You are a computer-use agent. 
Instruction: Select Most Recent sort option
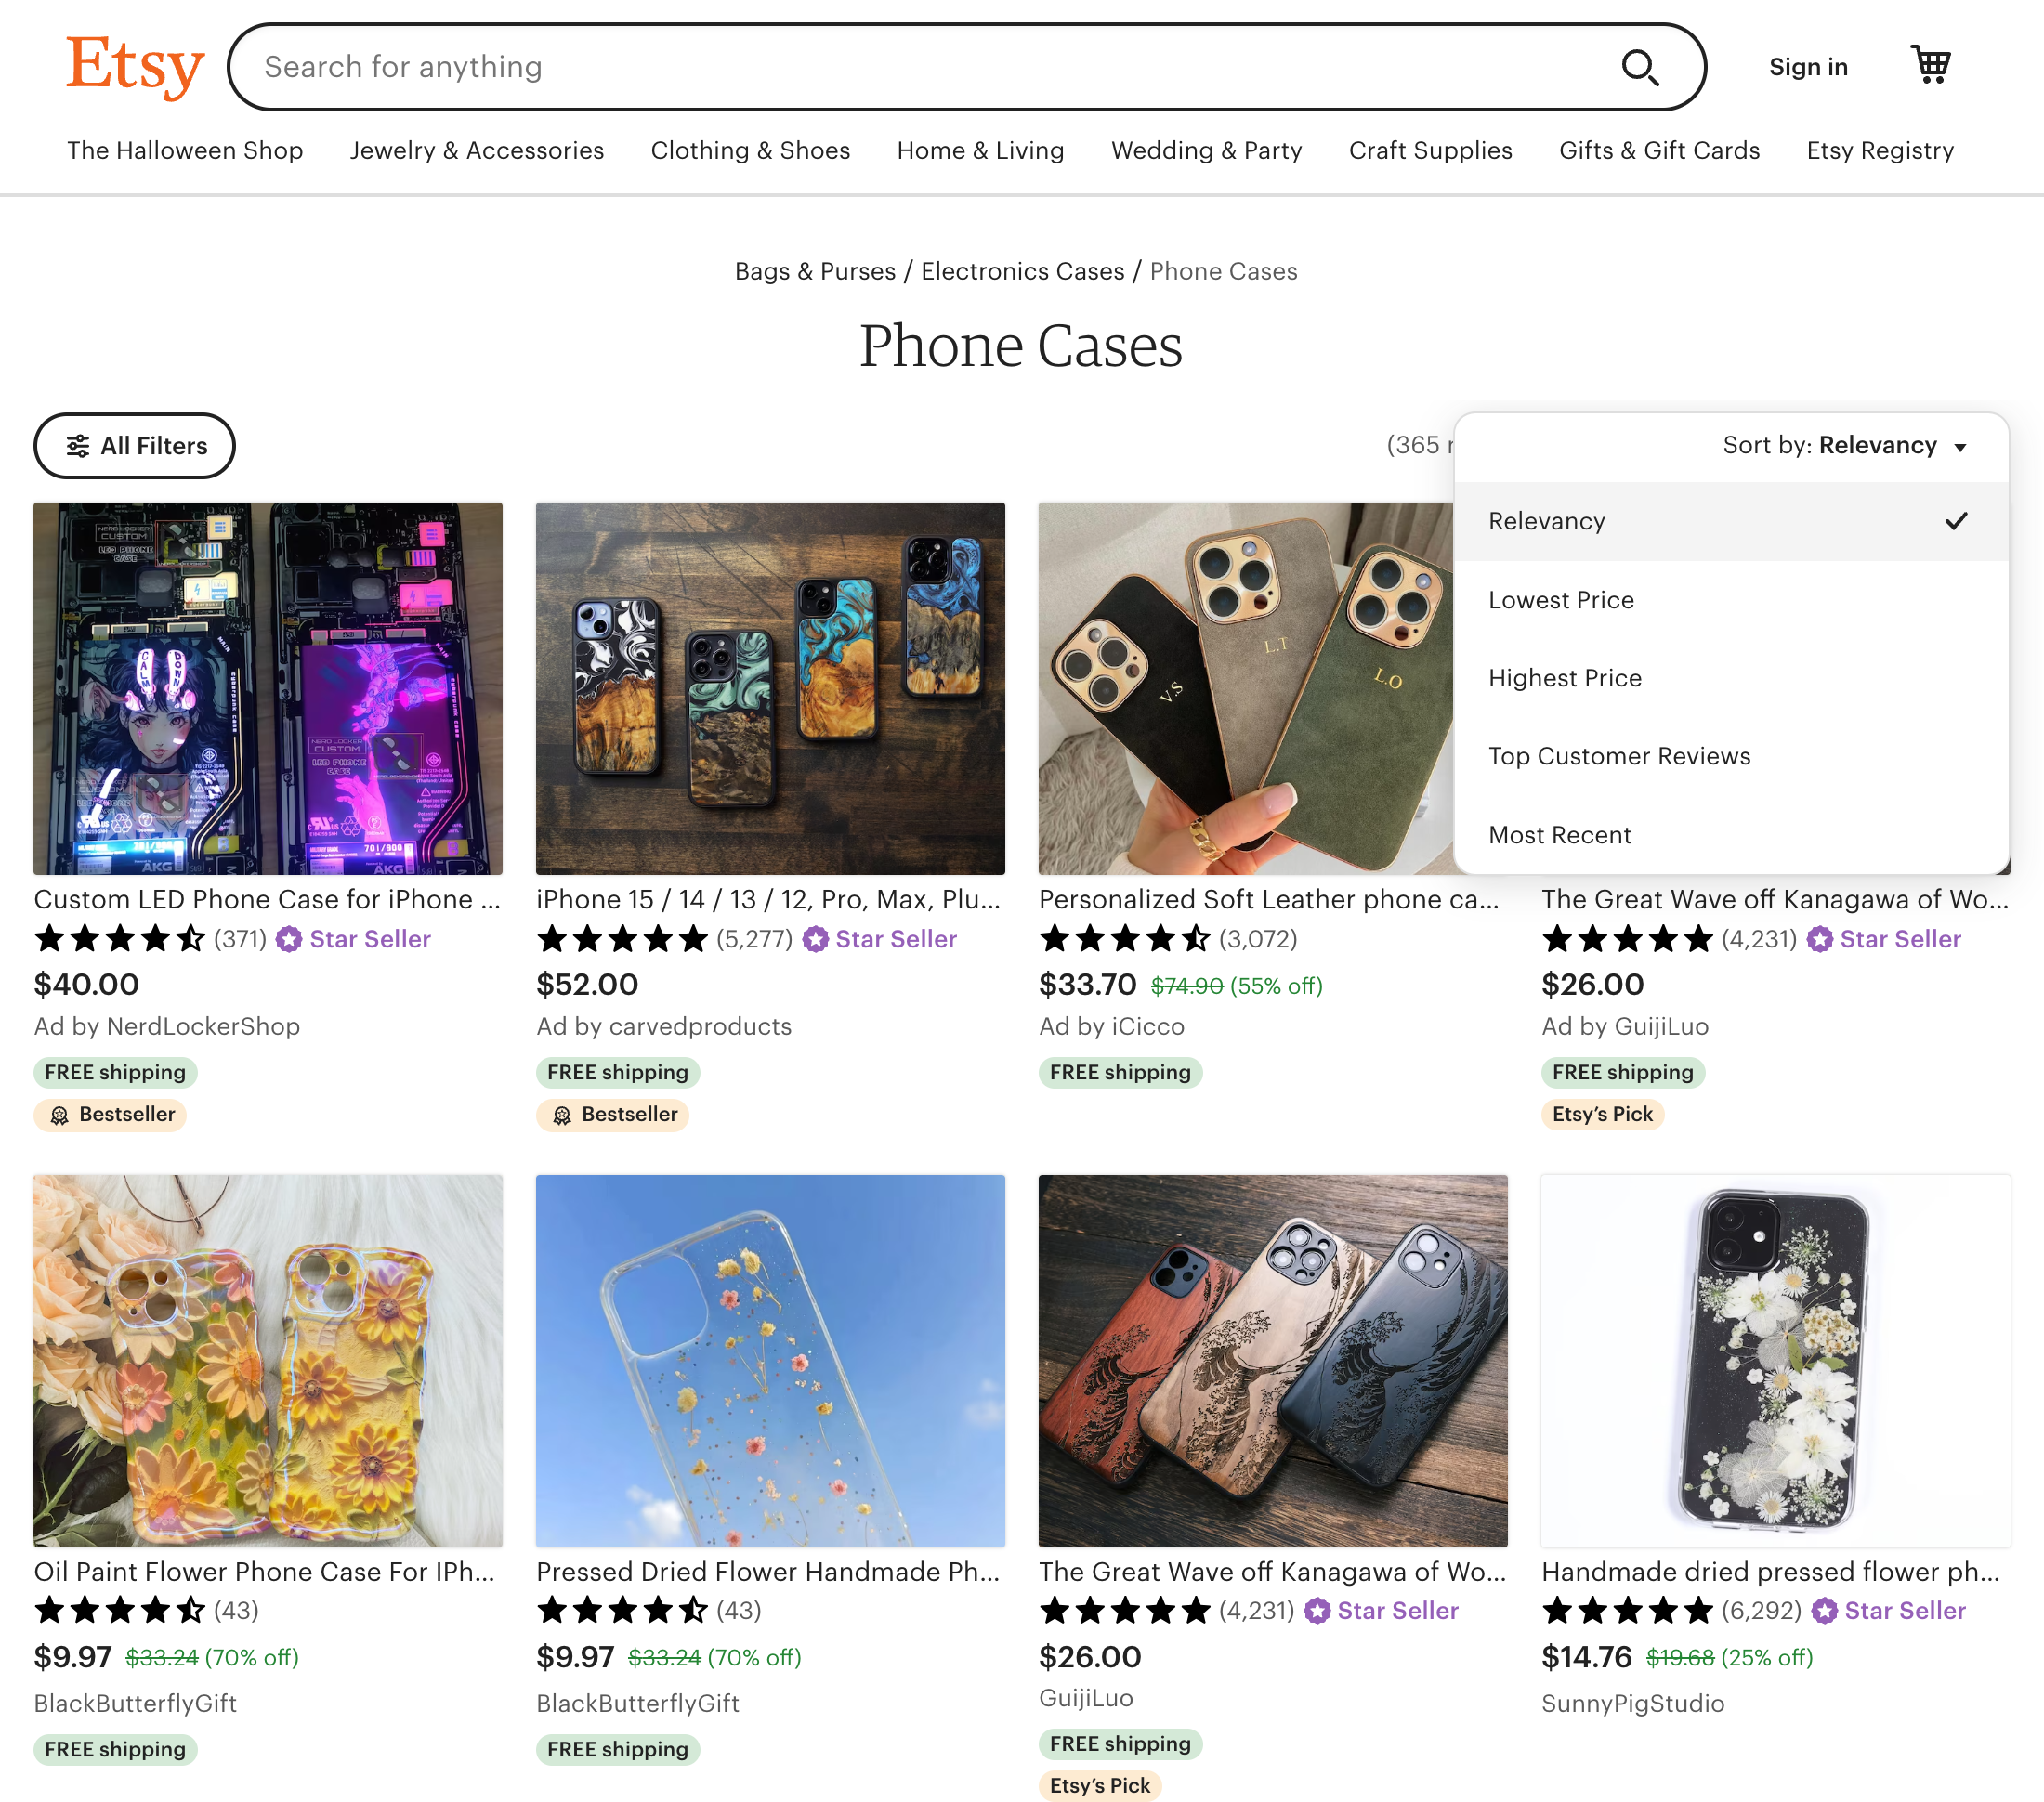1559,835
